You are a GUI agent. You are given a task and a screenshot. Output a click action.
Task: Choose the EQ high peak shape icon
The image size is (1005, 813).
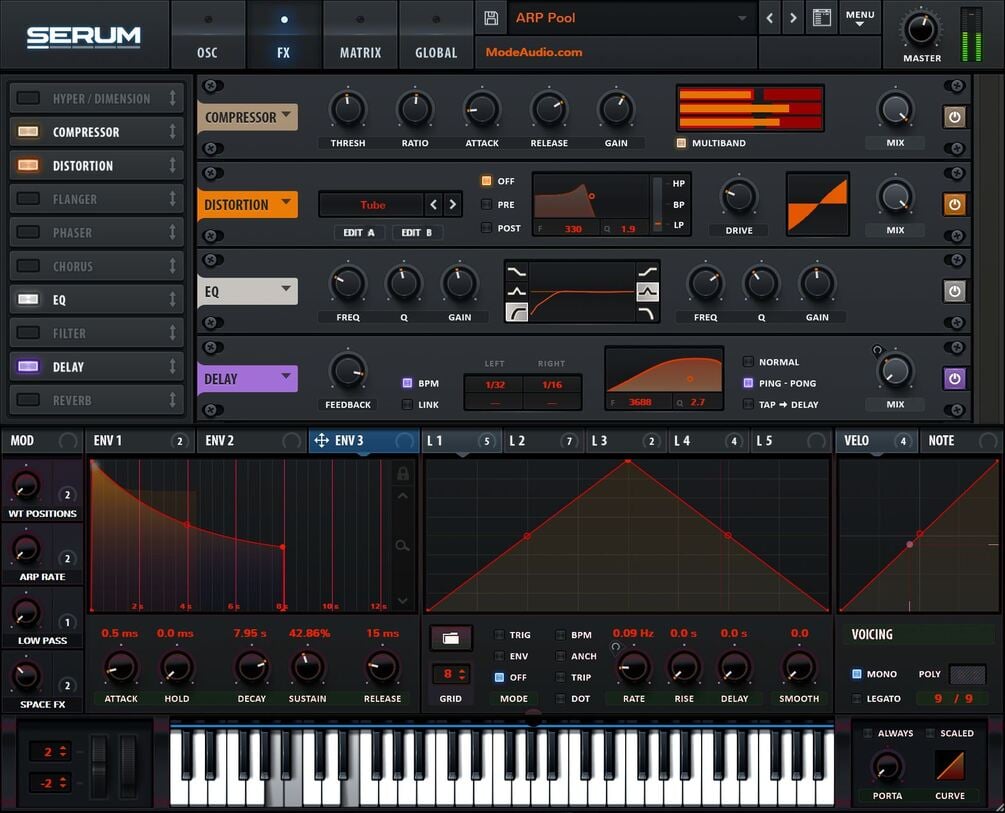pyautogui.click(x=647, y=292)
